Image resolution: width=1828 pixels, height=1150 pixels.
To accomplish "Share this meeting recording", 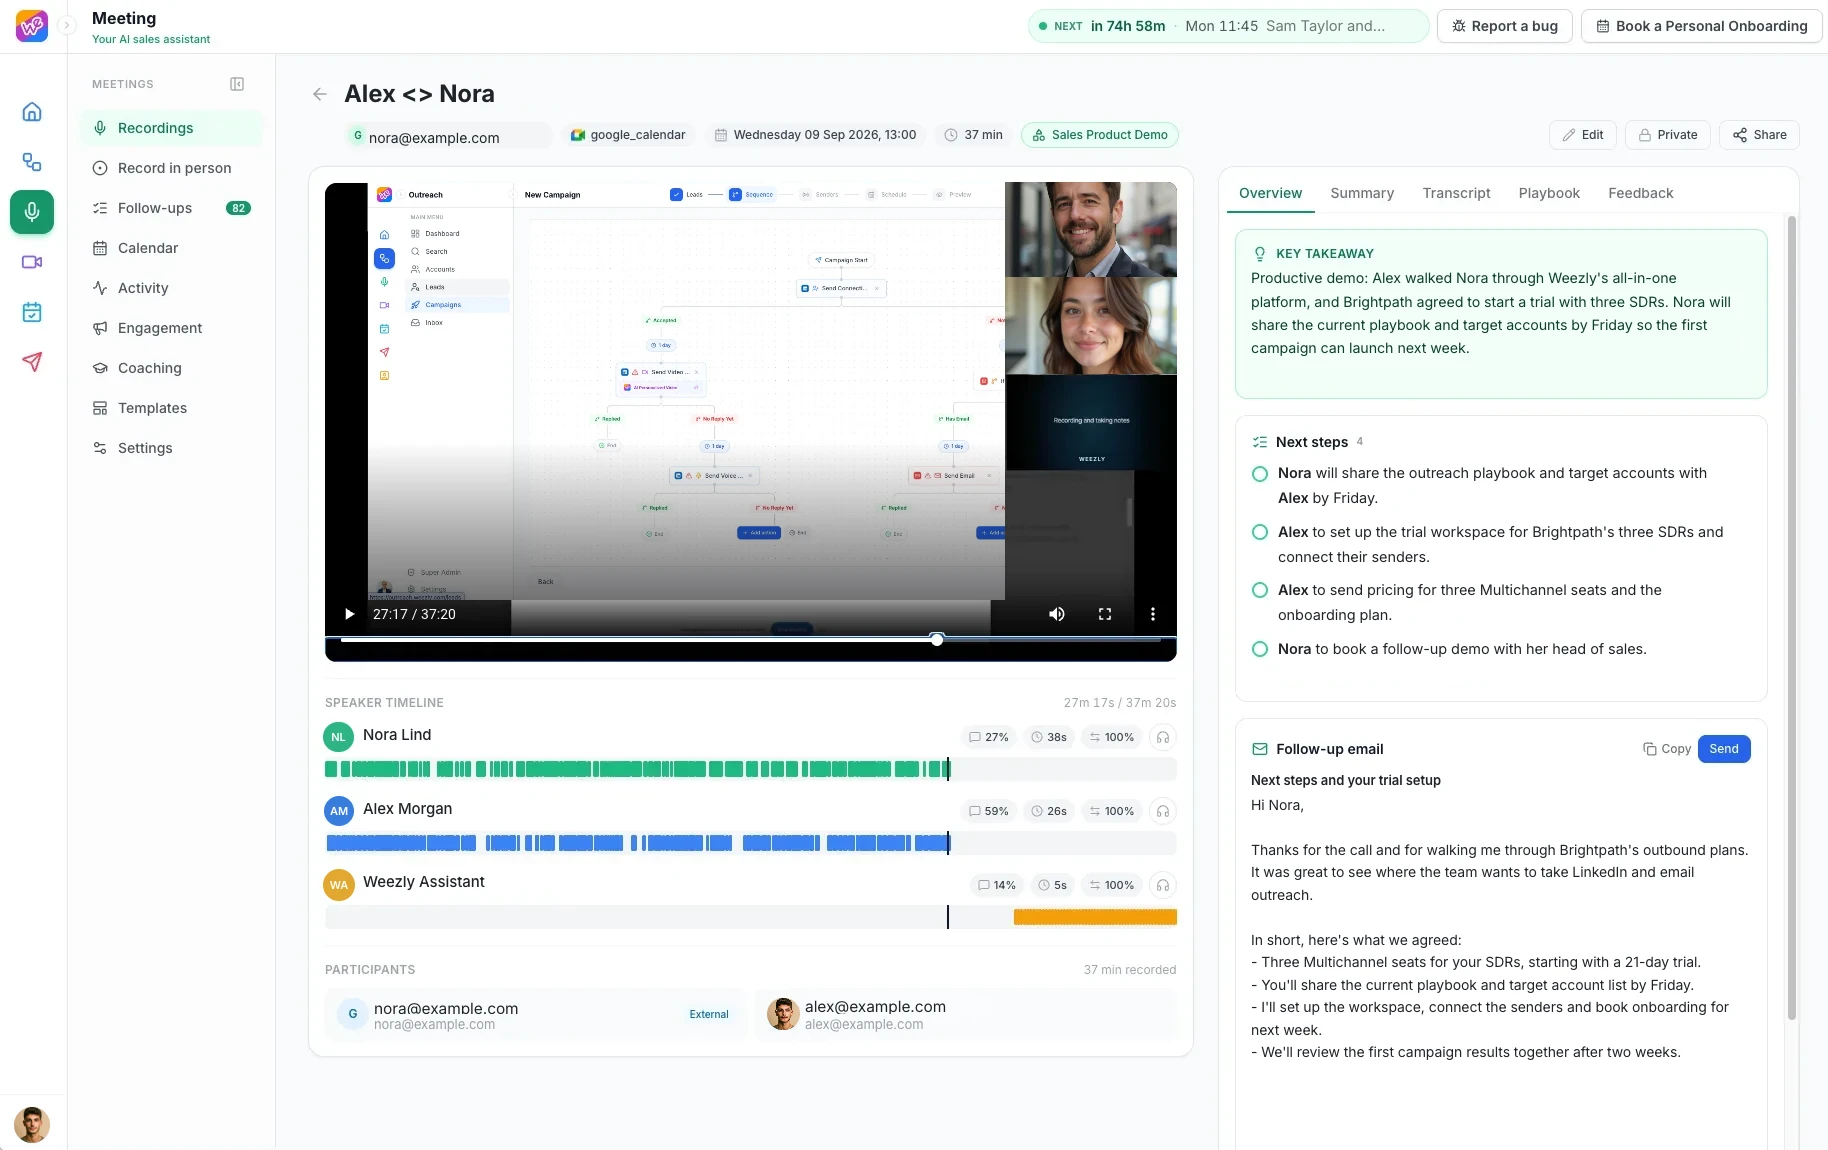I will (x=1759, y=135).
